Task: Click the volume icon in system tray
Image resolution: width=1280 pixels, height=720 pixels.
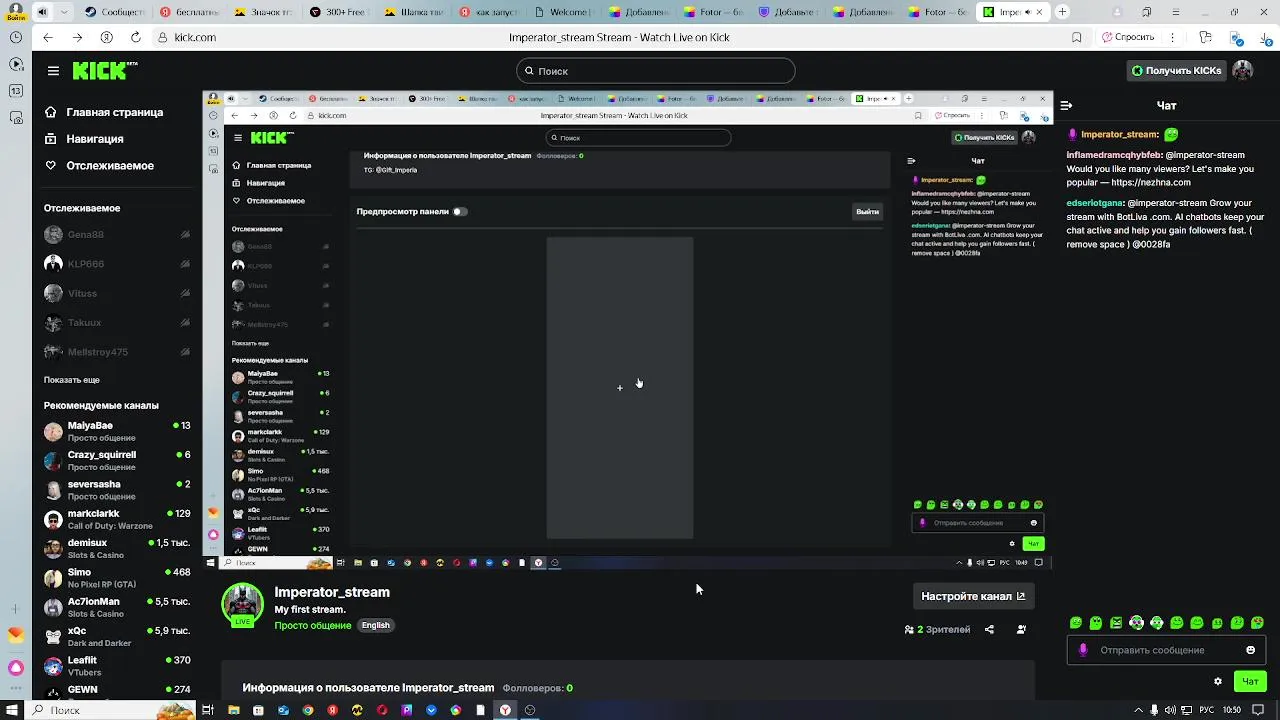Action: 1170,710
